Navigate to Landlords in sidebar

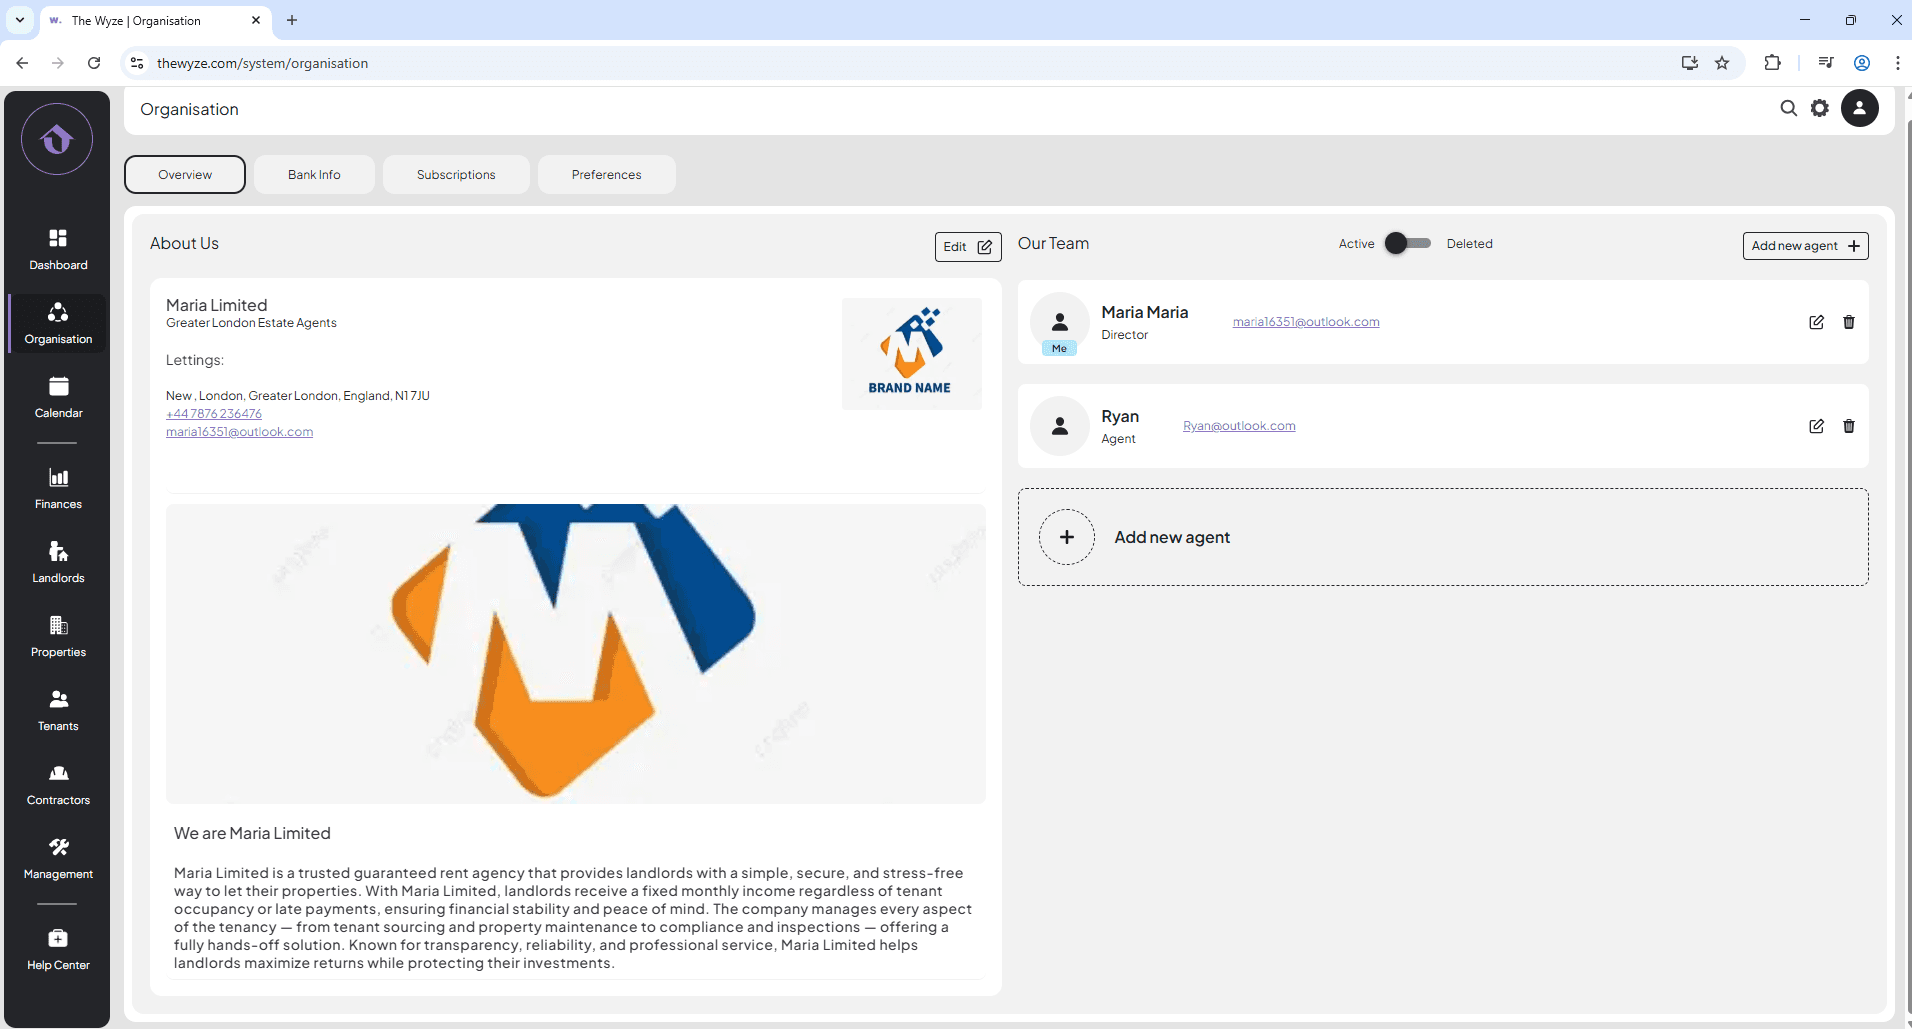58,562
